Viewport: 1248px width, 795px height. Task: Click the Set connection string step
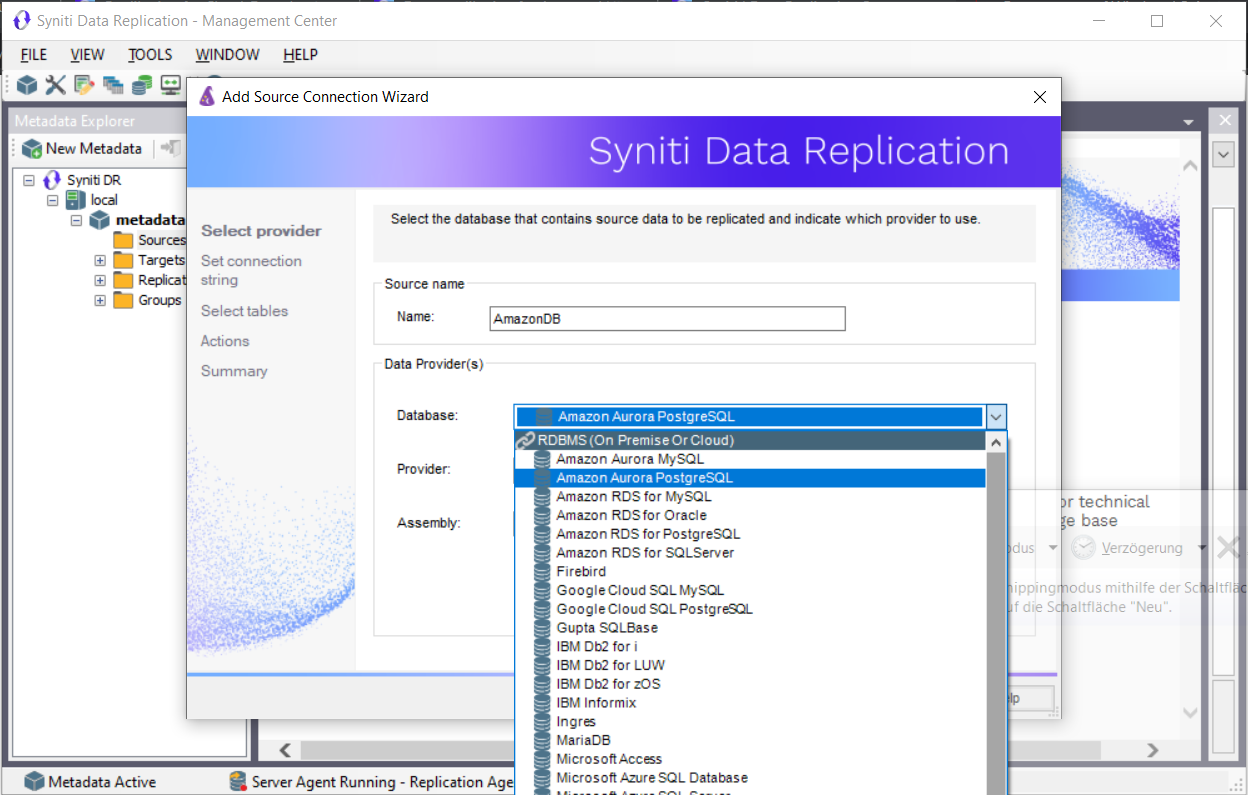[x=251, y=270]
